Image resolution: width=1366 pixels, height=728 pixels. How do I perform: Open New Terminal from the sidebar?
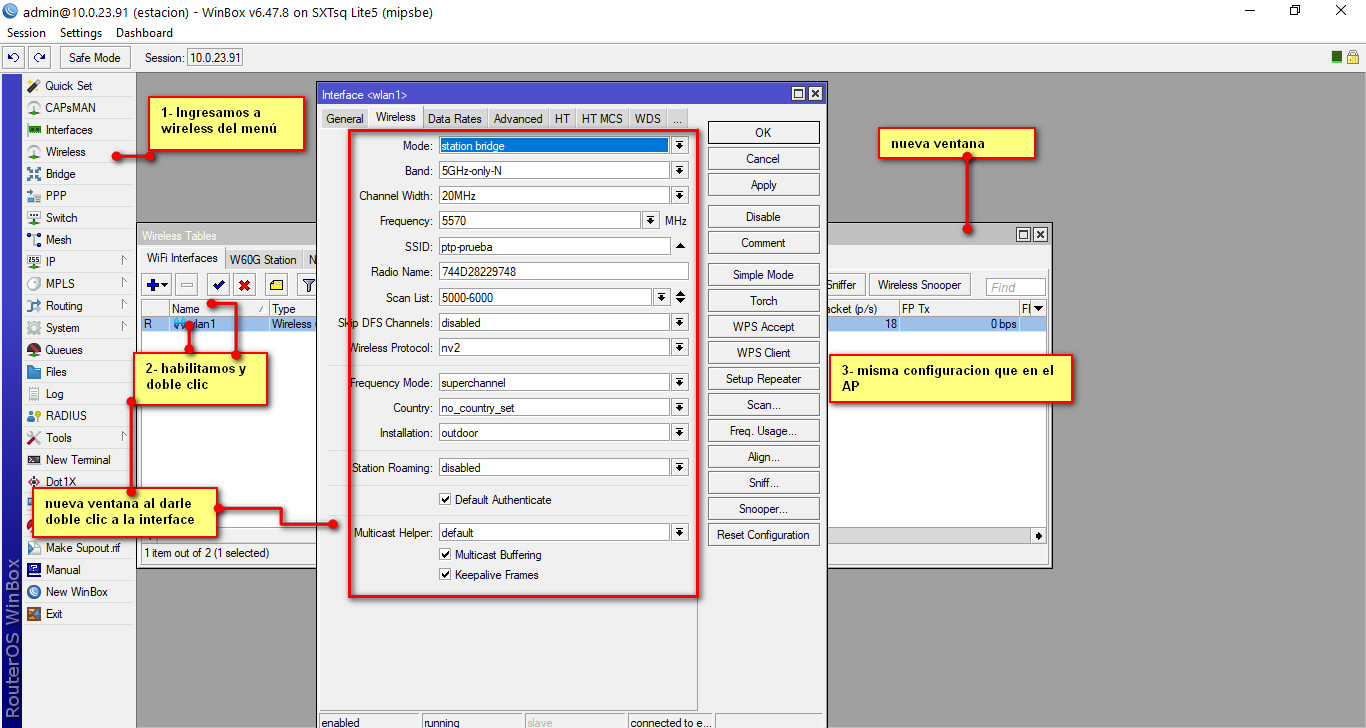78,460
